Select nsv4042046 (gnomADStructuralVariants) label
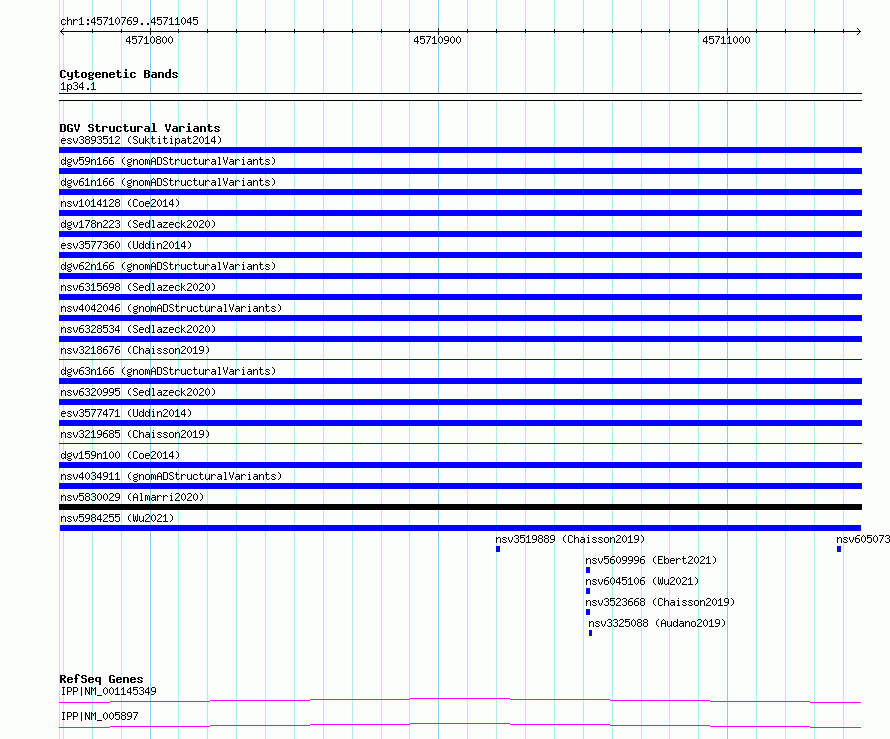890x739 pixels. tap(171, 308)
